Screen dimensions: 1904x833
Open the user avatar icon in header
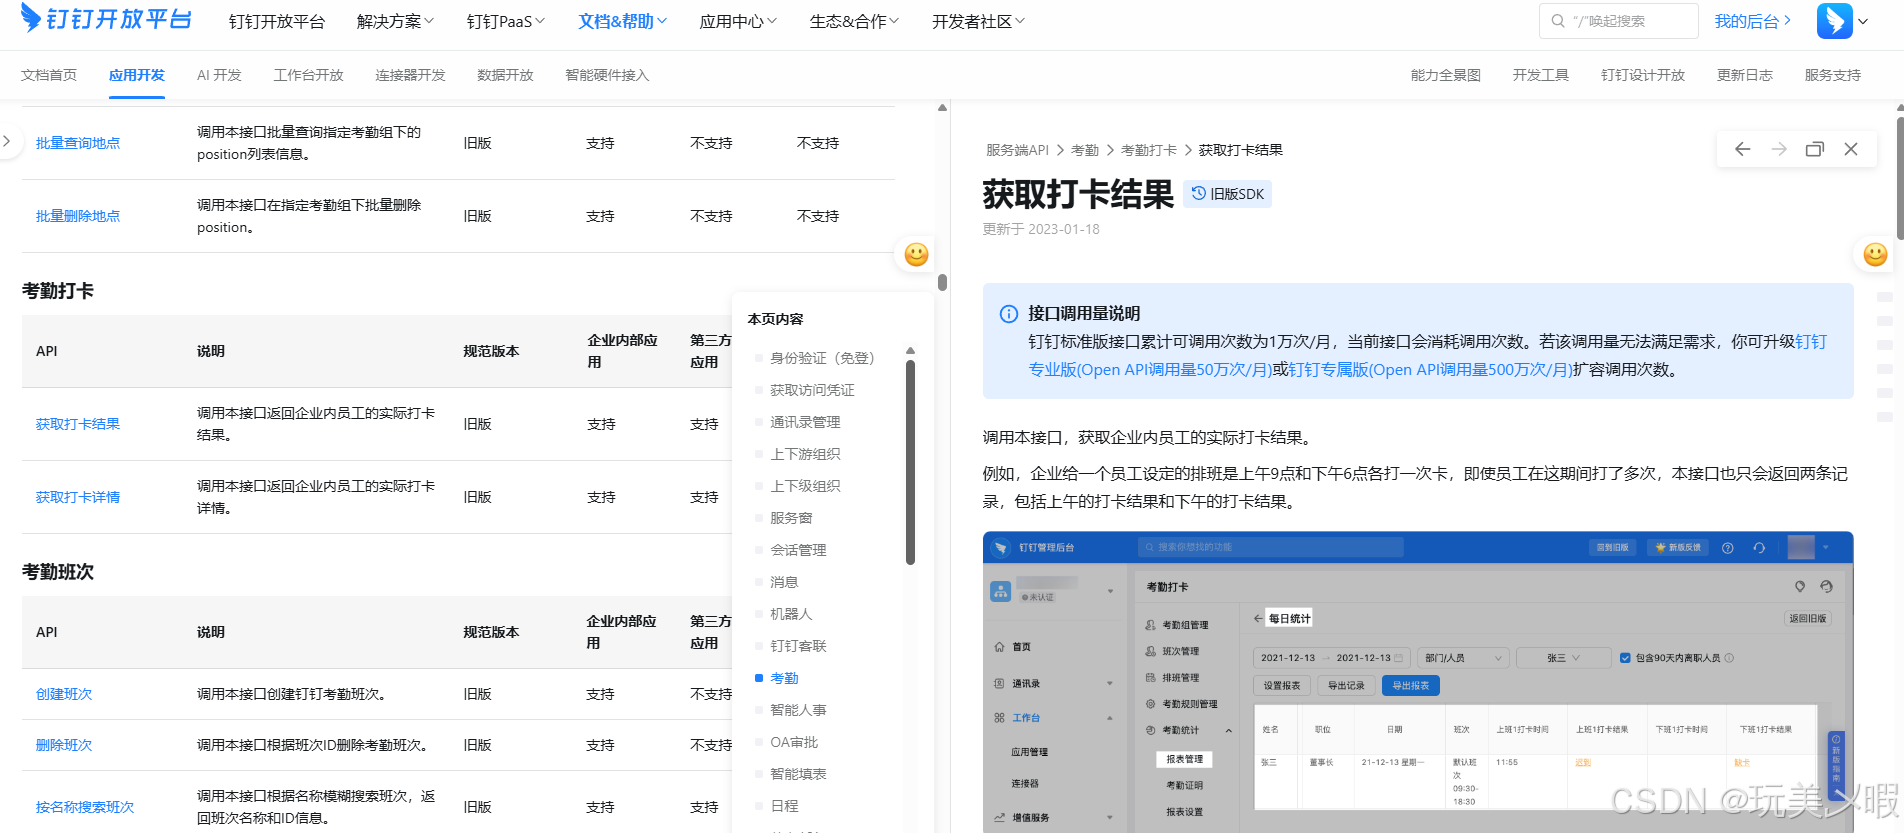click(1834, 21)
